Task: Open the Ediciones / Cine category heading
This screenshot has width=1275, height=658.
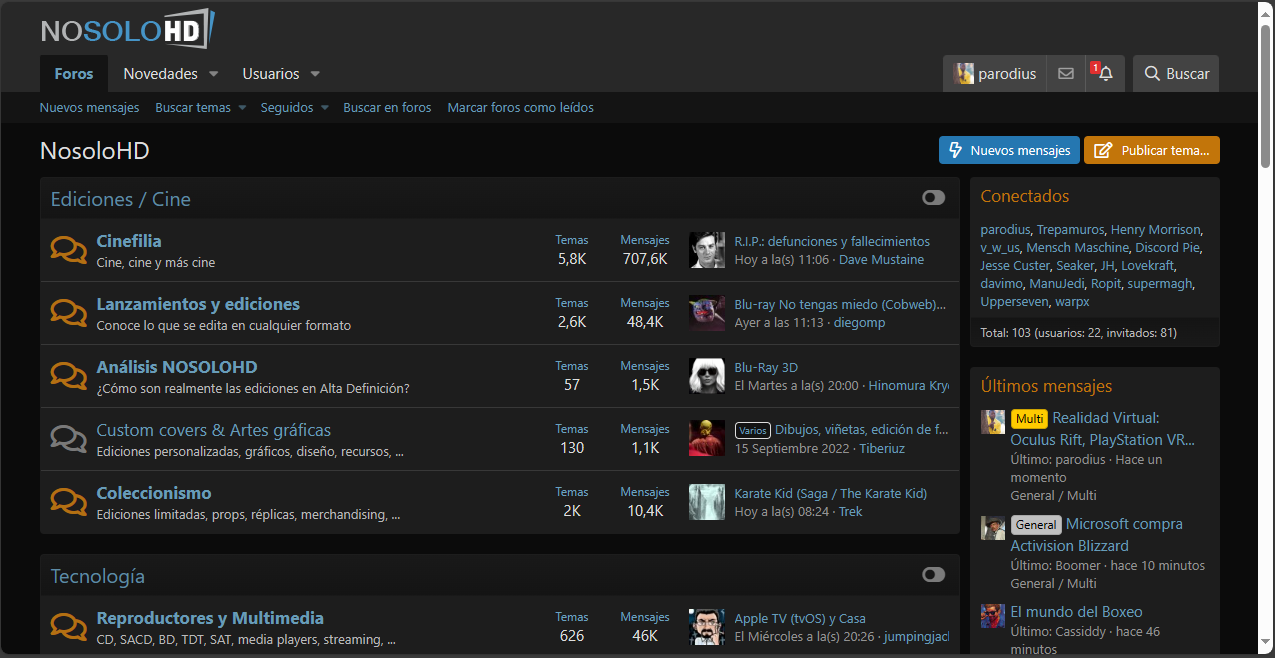Action: coord(121,199)
